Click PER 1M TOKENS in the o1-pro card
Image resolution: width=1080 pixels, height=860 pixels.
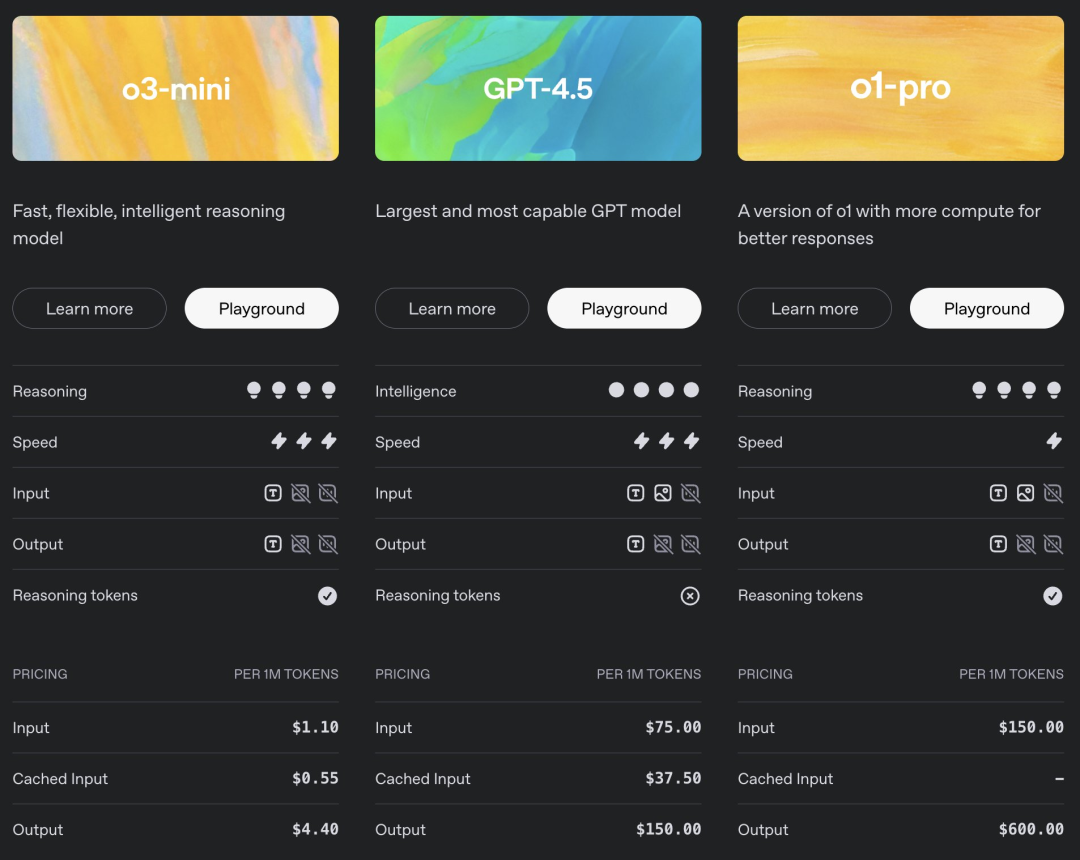pyautogui.click(x=1011, y=674)
